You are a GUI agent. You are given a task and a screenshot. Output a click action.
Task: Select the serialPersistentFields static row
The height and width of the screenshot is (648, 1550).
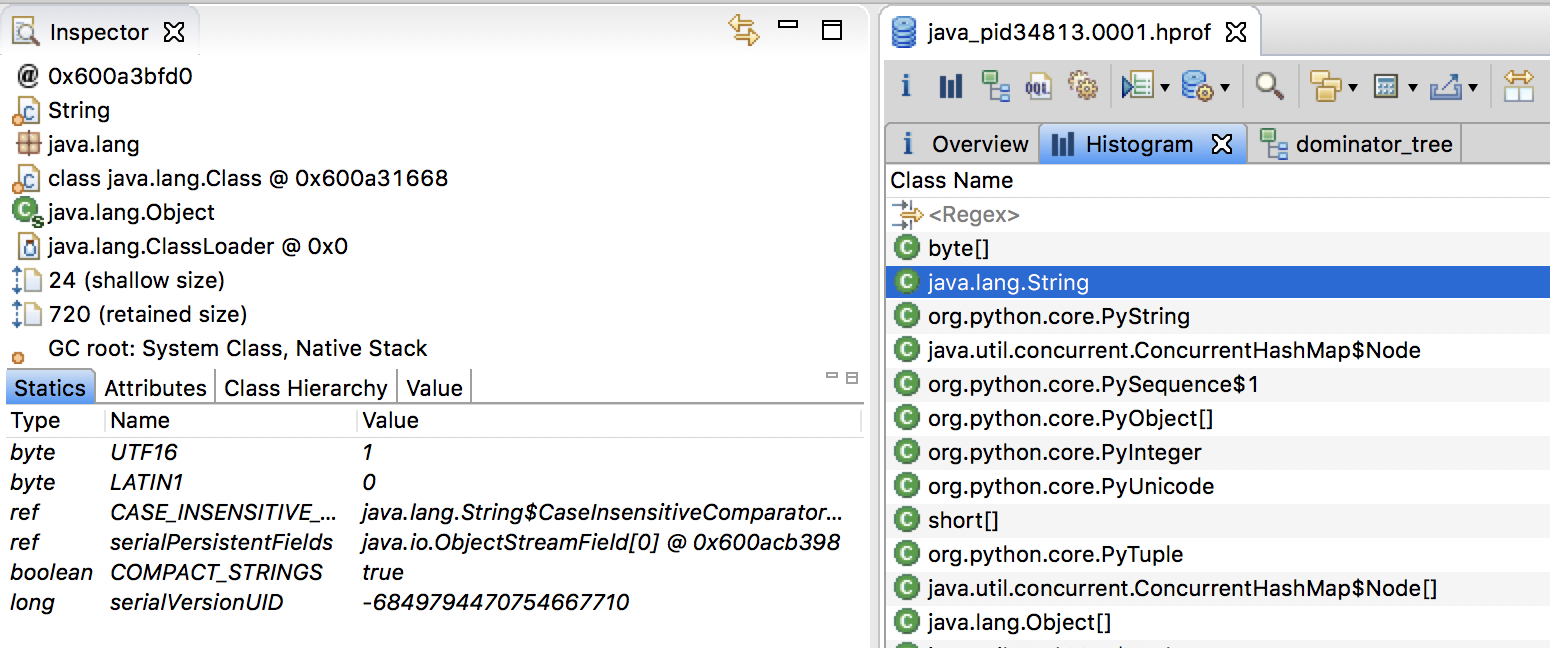(221, 542)
